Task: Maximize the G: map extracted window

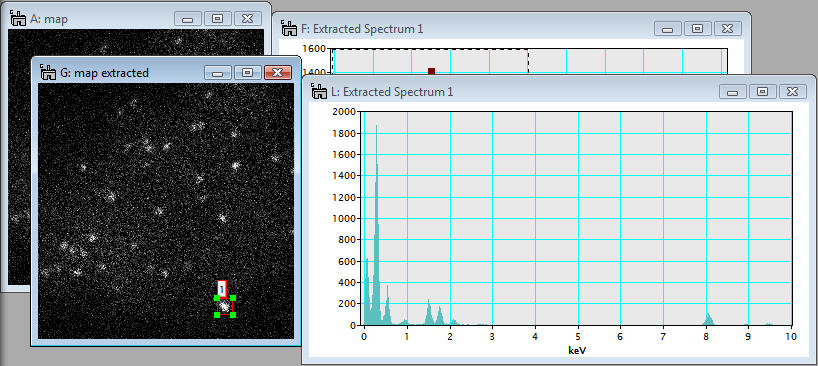Action: pos(248,72)
